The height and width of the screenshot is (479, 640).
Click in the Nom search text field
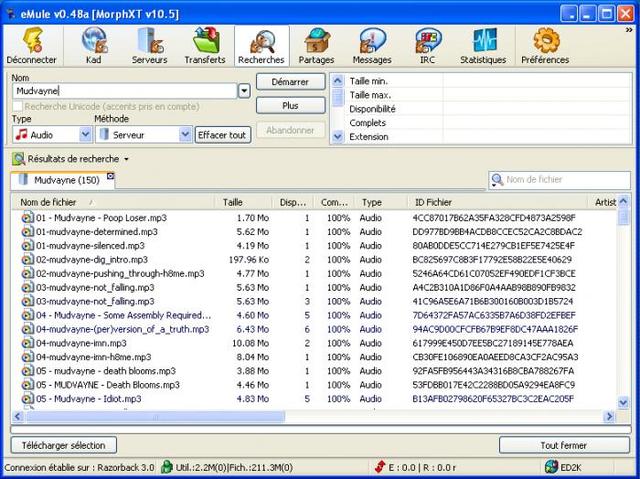click(125, 91)
